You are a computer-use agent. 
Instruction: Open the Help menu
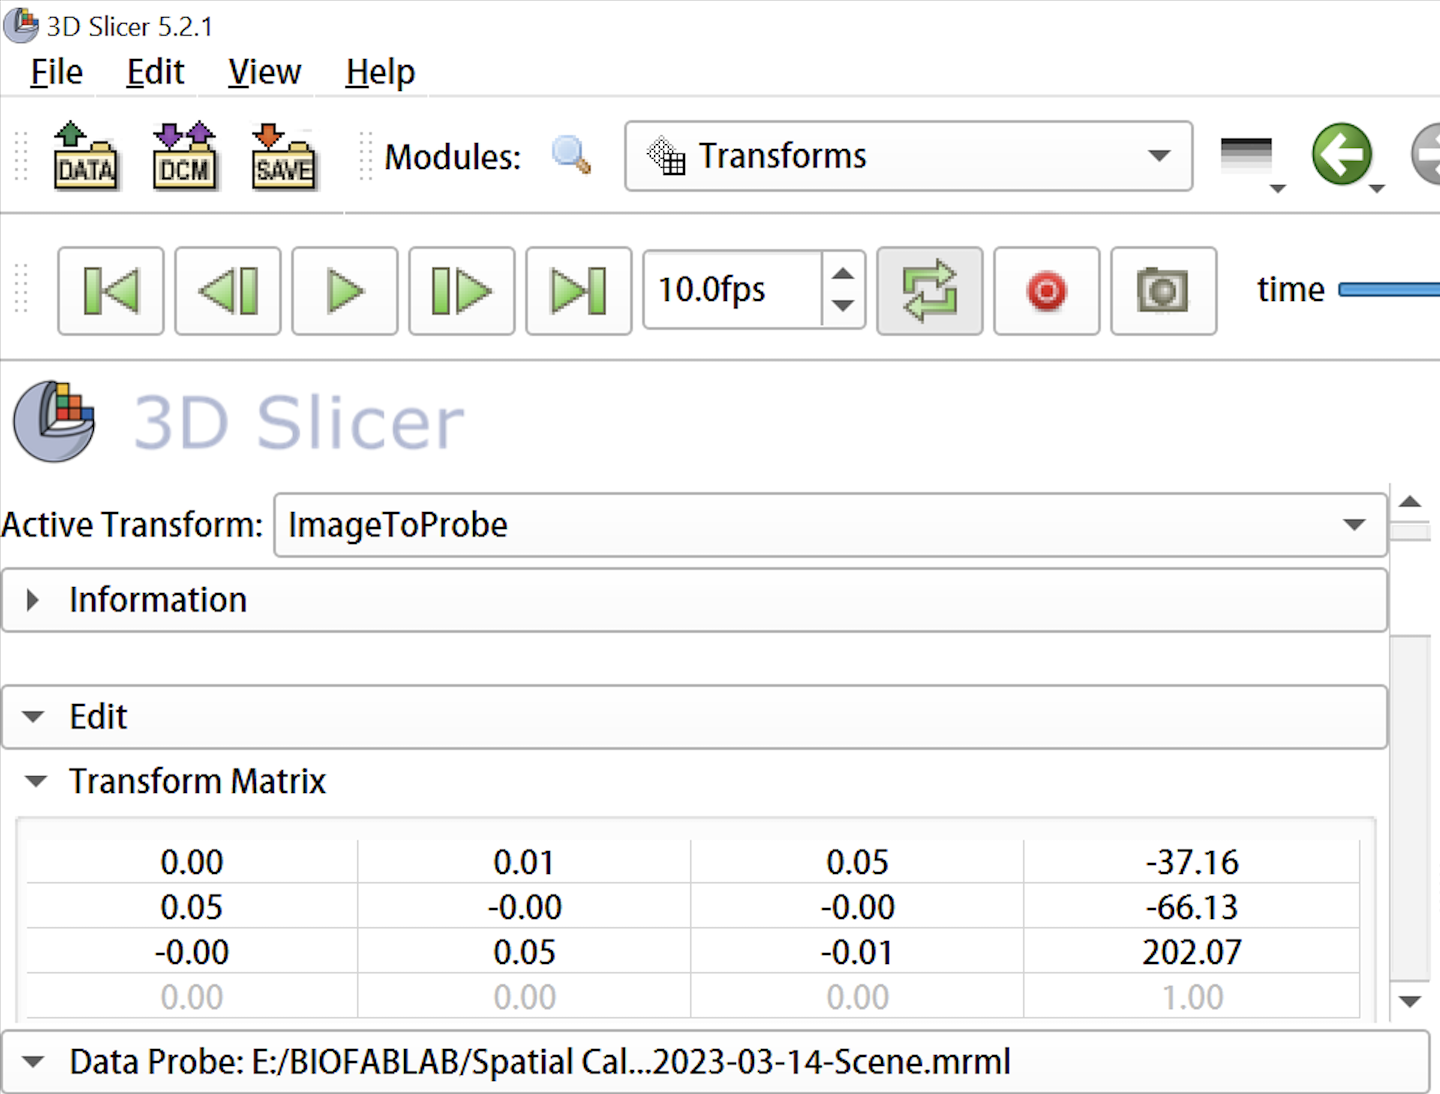point(380,72)
